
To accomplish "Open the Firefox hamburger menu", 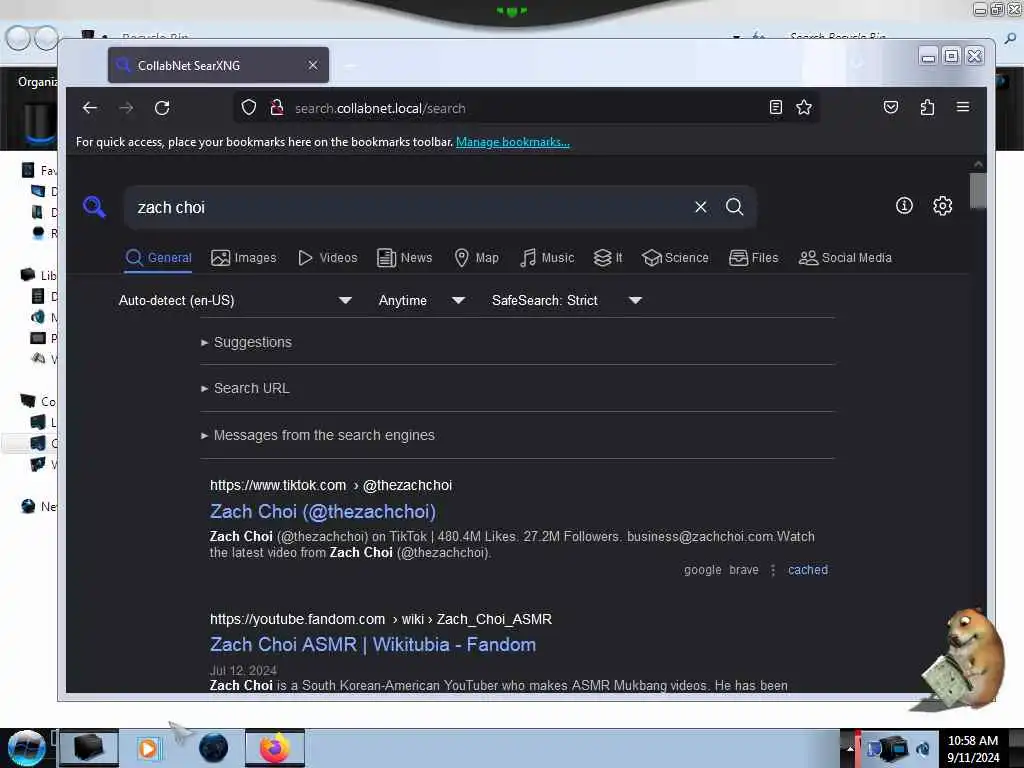I will (x=963, y=107).
